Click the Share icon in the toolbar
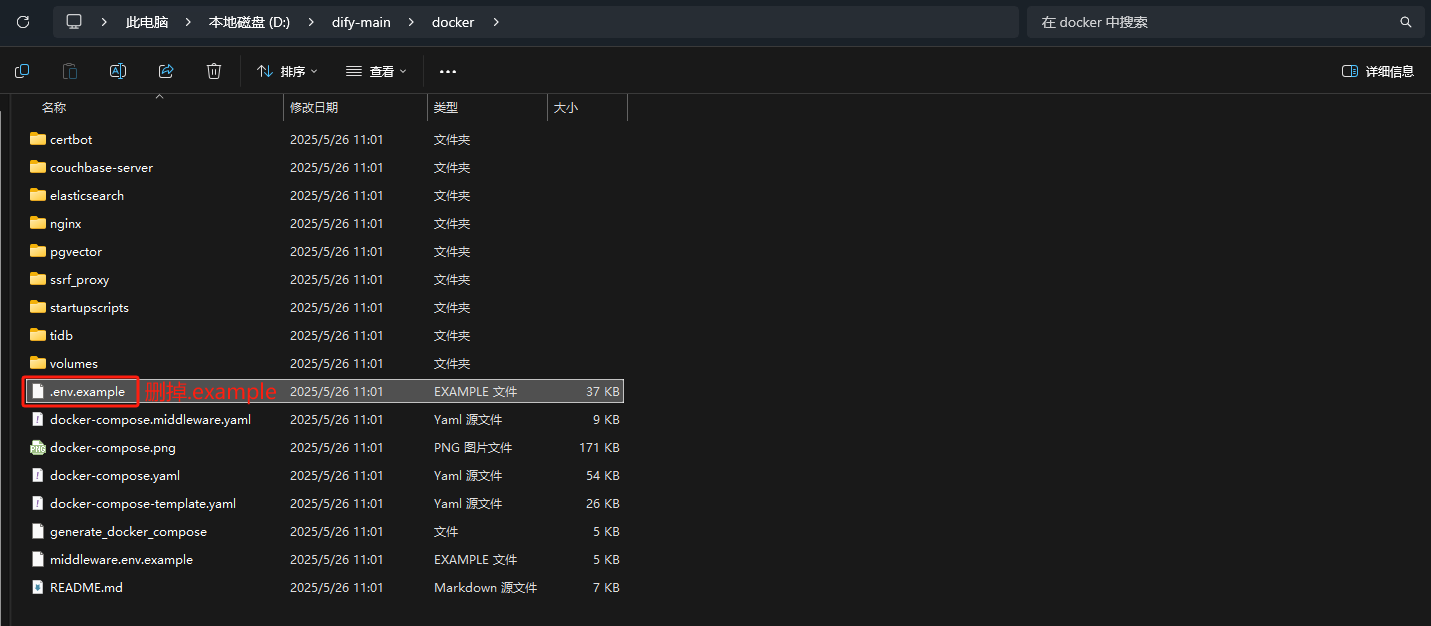Image resolution: width=1431 pixels, height=626 pixels. tap(166, 71)
